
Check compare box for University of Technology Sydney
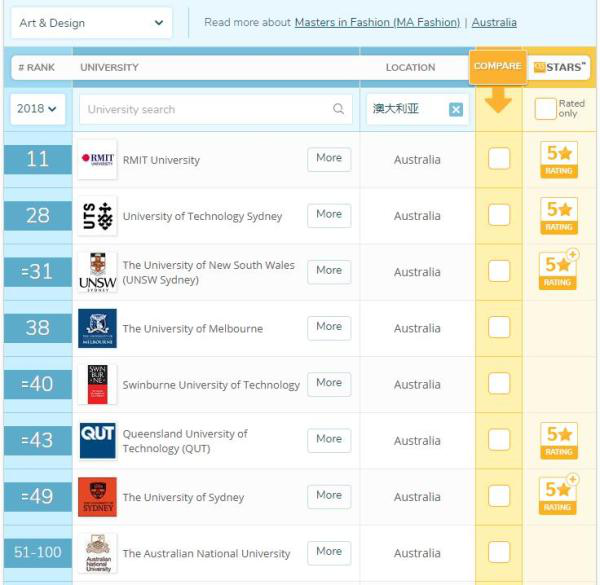(x=499, y=214)
